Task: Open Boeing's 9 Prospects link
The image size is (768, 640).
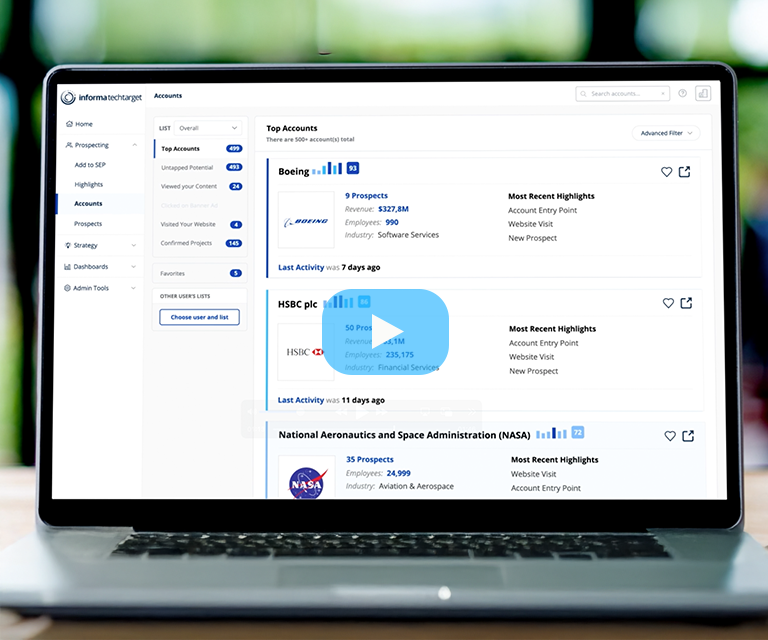Action: tap(366, 196)
